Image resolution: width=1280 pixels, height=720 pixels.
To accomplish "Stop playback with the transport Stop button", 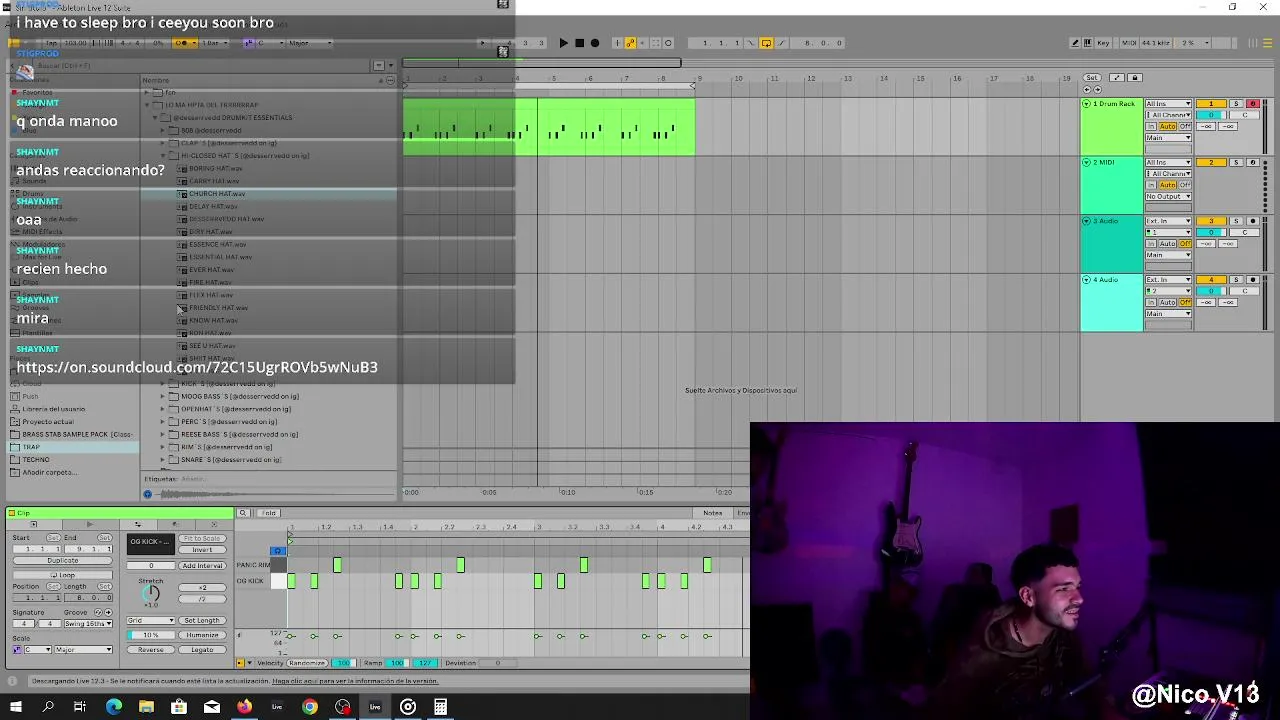I will 579,43.
